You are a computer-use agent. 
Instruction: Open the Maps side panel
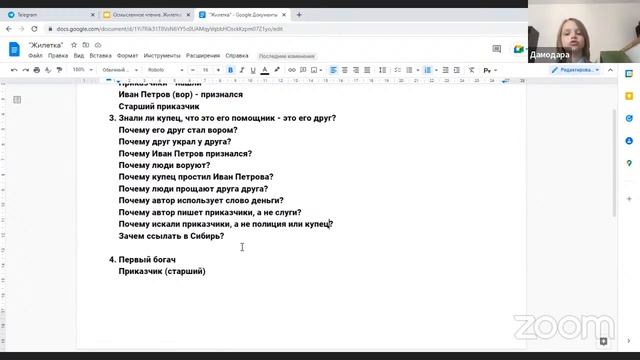pos(629,163)
